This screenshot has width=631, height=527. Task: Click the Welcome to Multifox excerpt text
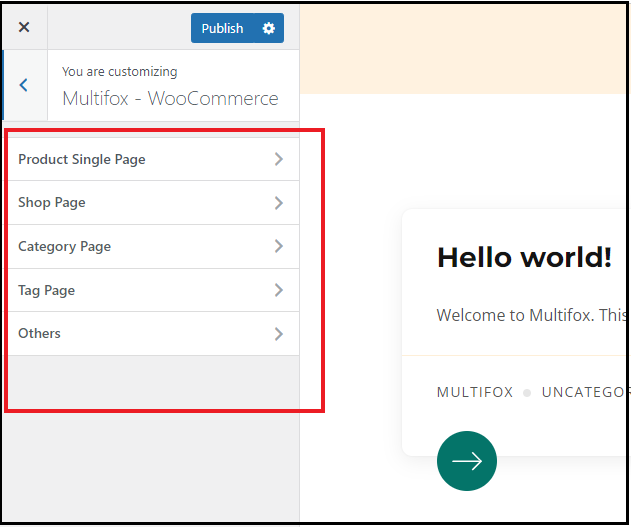[532, 315]
